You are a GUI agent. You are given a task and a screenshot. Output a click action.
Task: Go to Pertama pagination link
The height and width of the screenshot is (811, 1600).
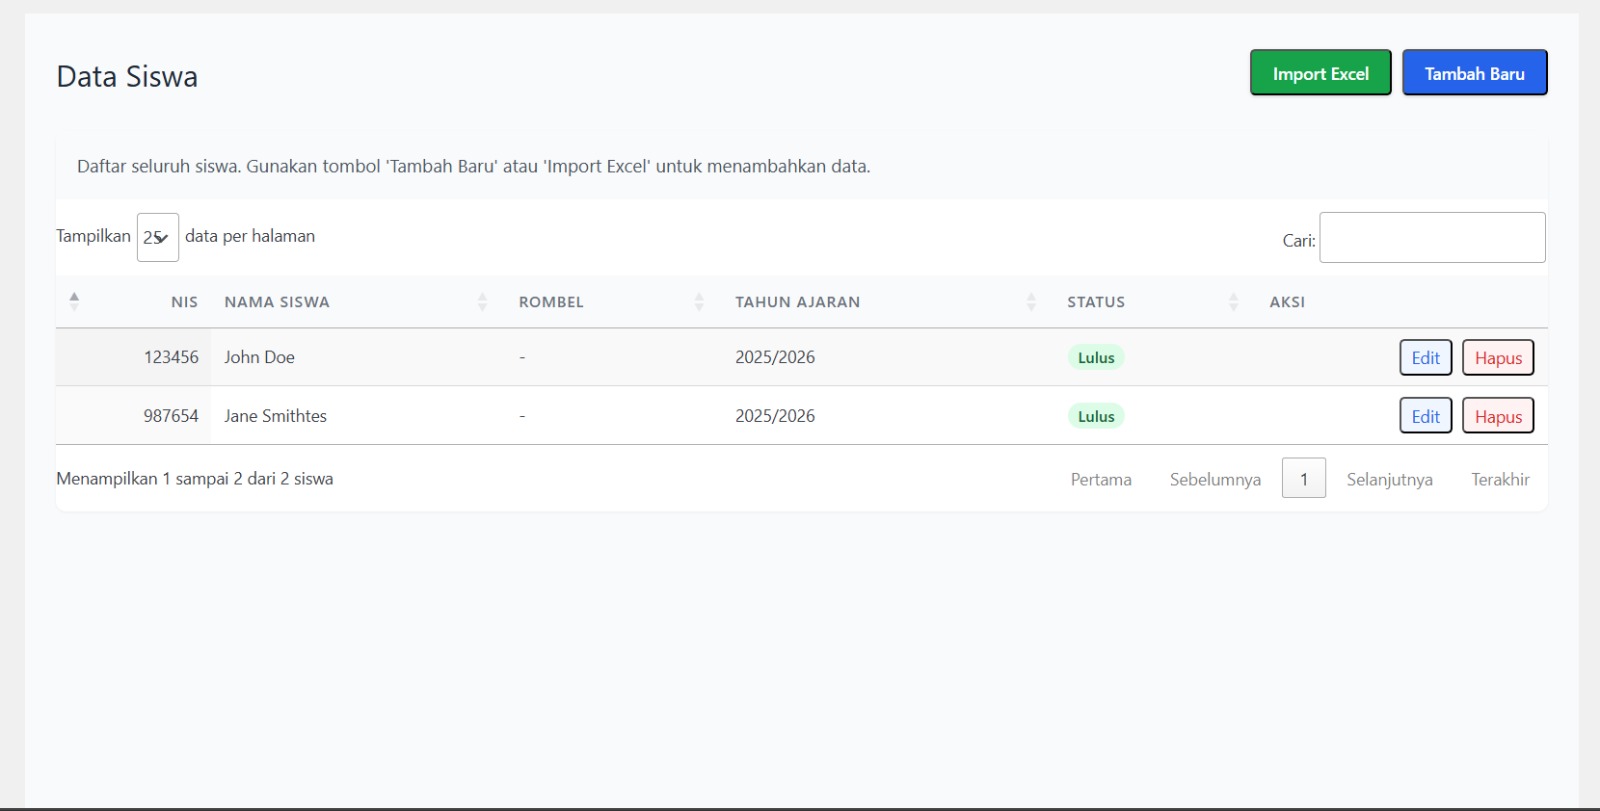point(1100,479)
